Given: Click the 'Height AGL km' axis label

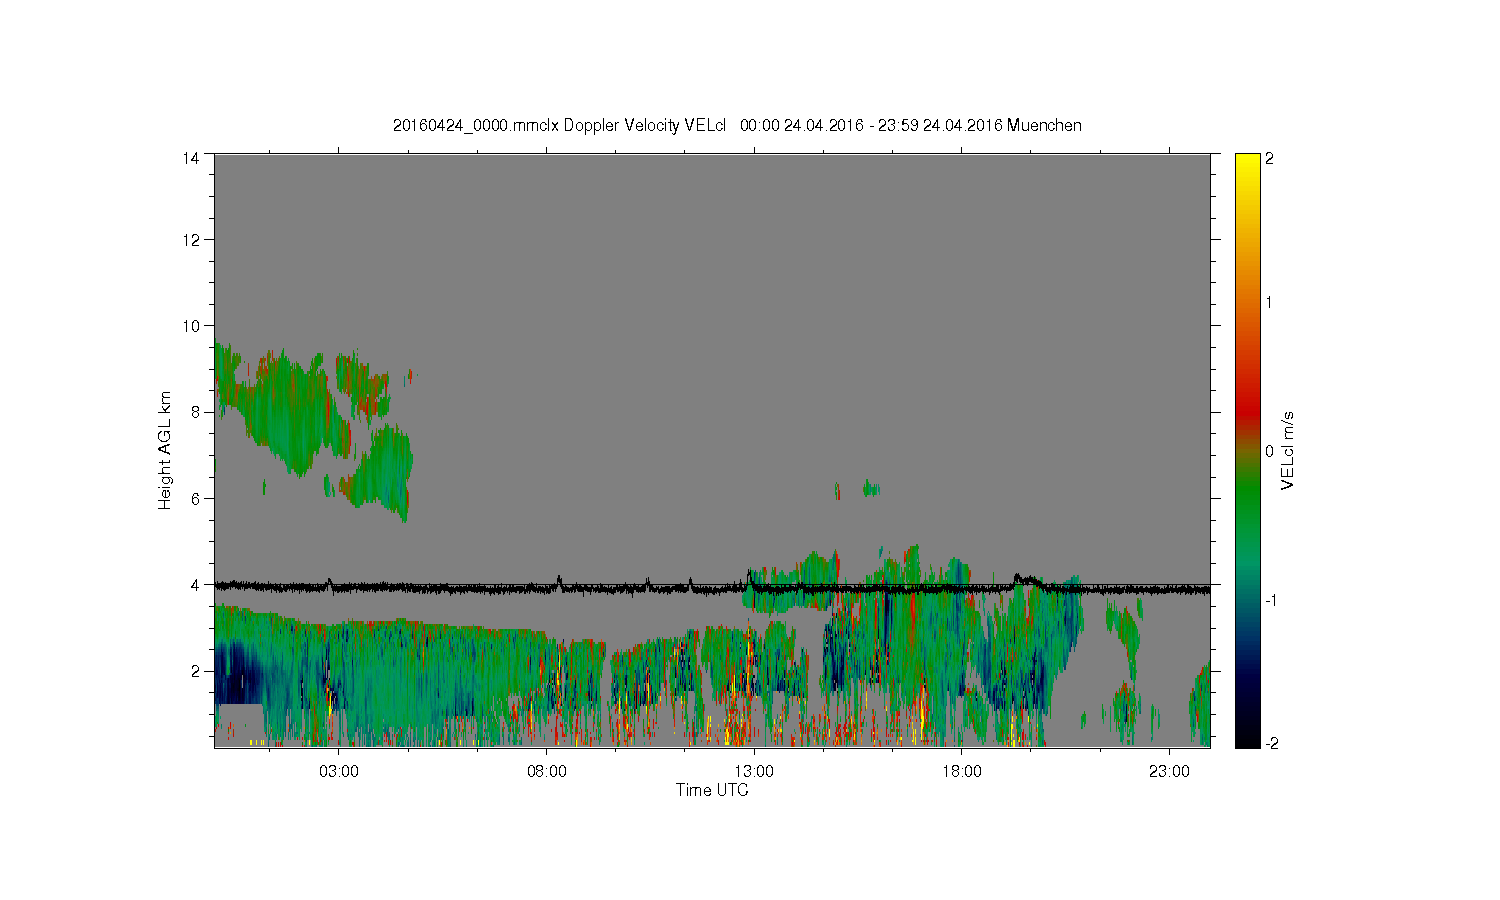Looking at the screenshot, I should tap(165, 450).
